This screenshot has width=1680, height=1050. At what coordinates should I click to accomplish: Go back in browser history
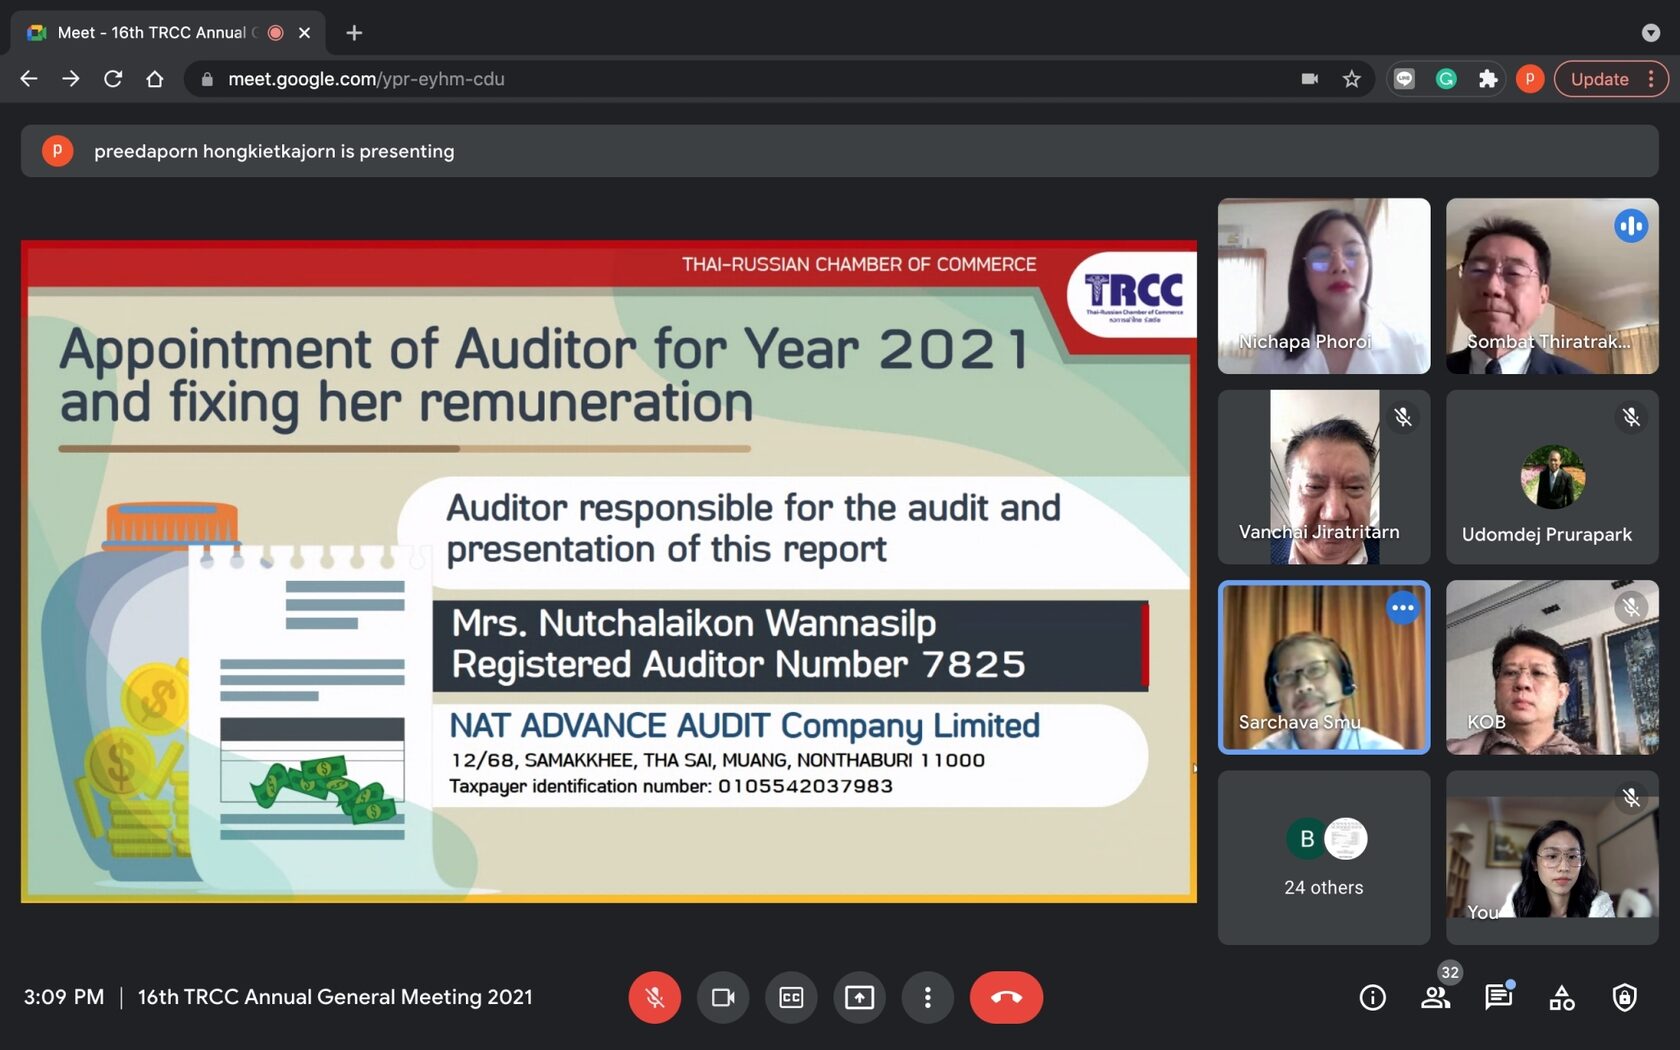click(x=29, y=79)
